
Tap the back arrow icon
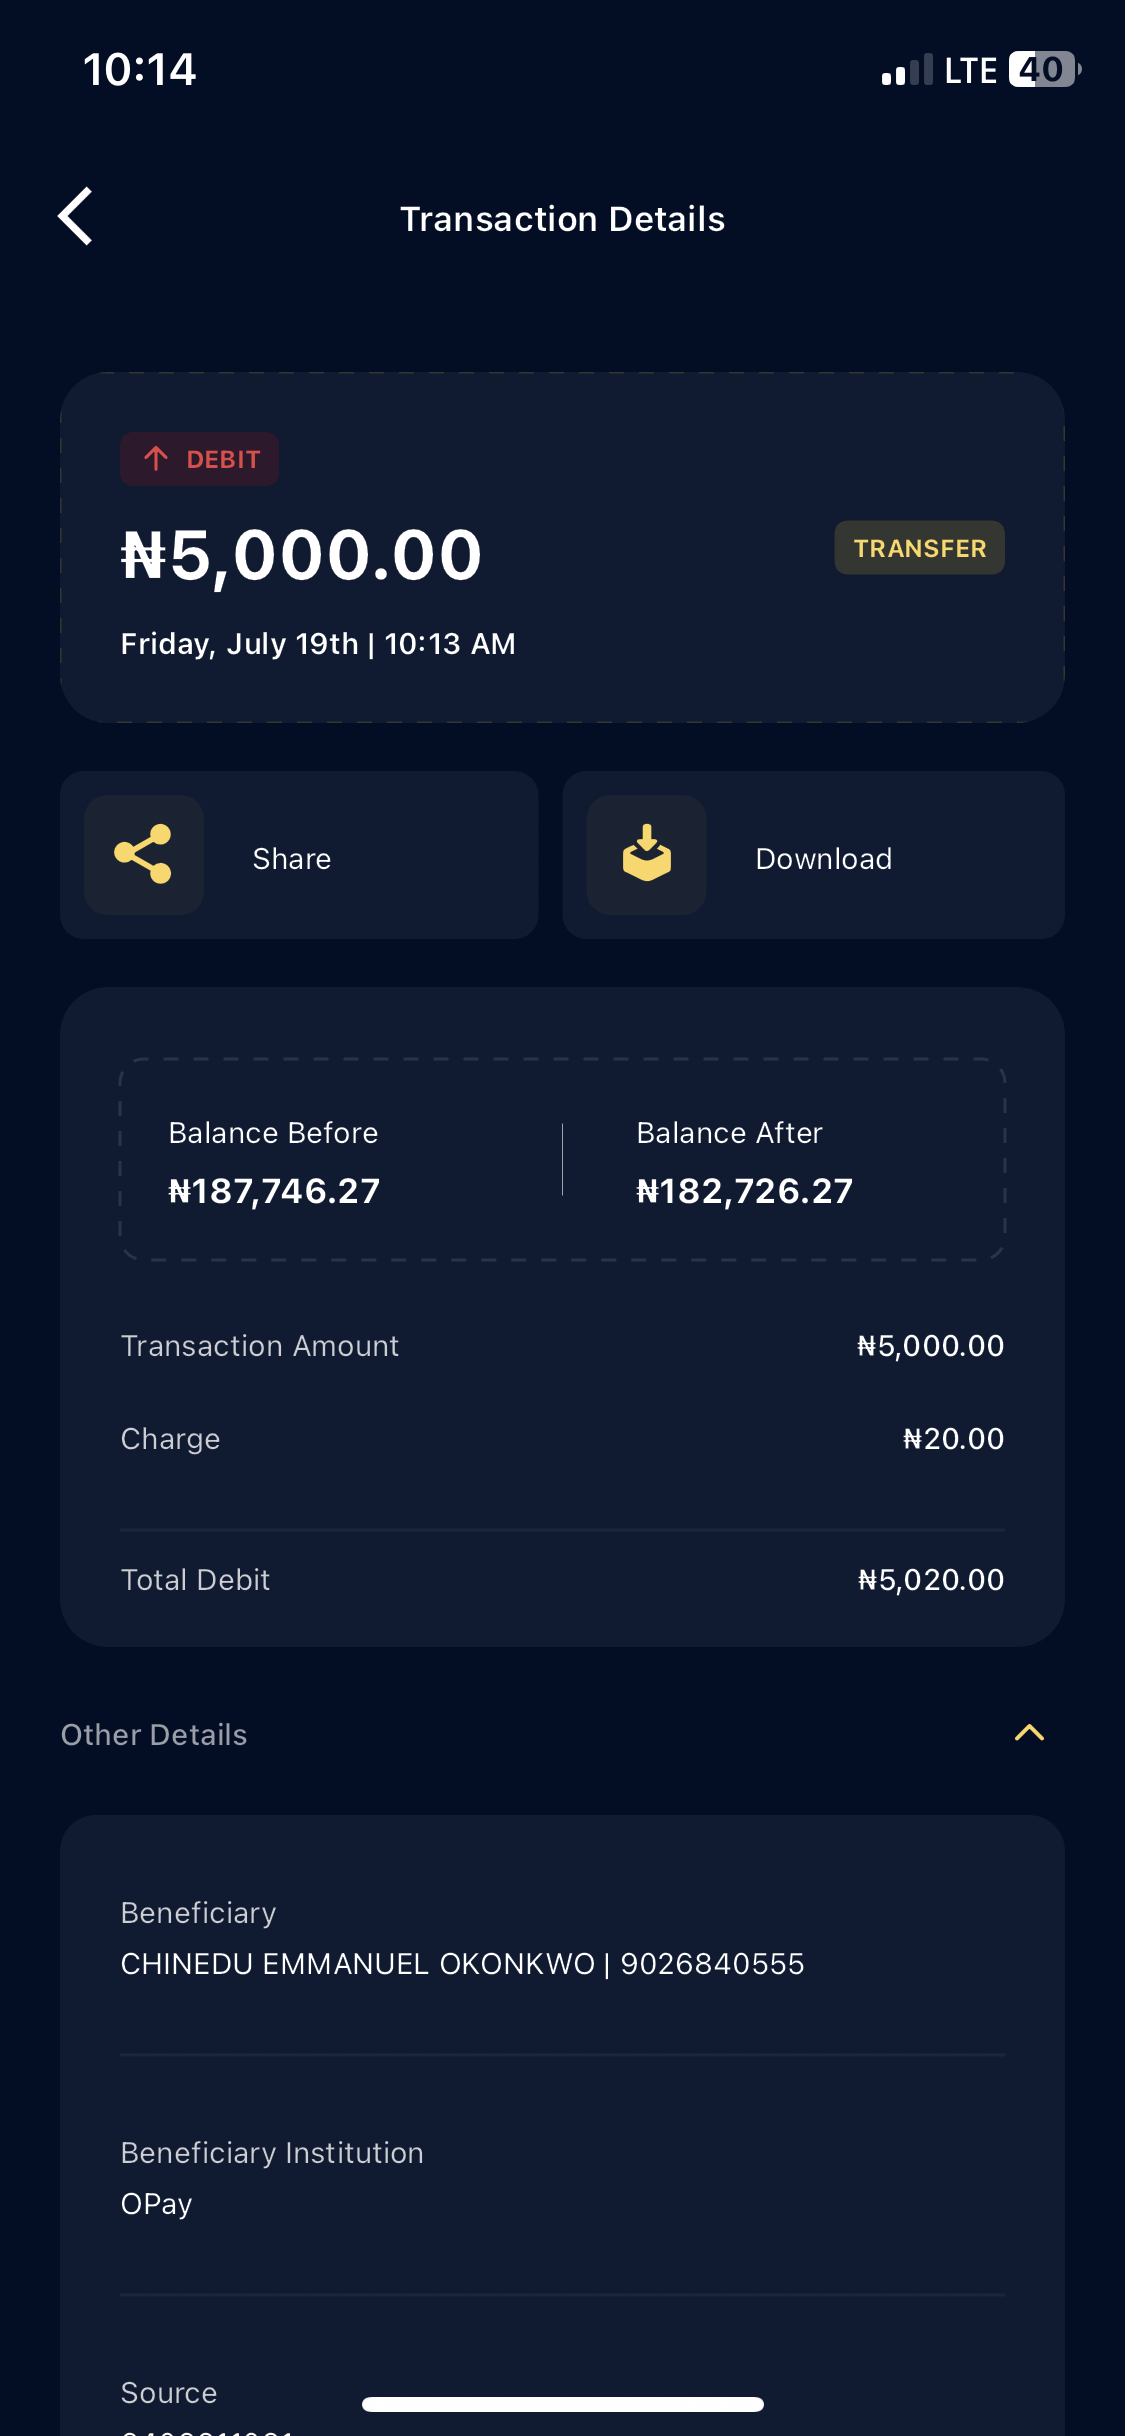pyautogui.click(x=76, y=216)
